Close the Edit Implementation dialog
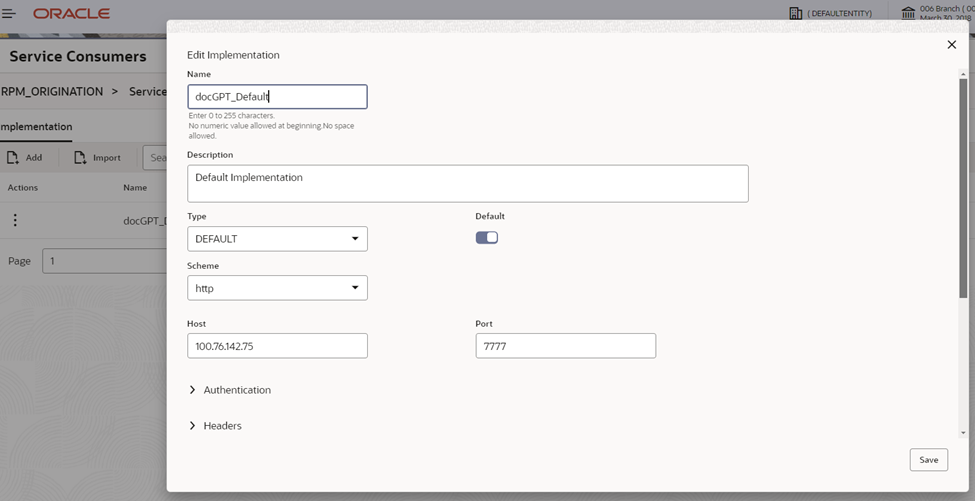975x501 pixels. tap(951, 44)
